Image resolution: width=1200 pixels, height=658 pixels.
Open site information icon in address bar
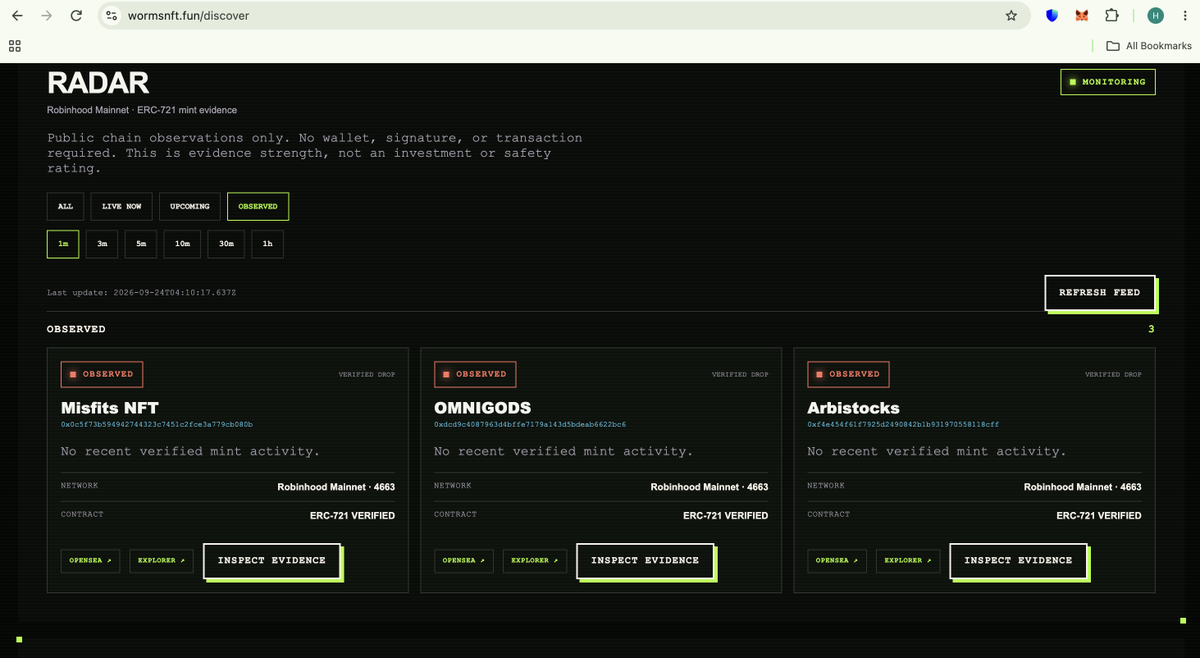(x=112, y=16)
